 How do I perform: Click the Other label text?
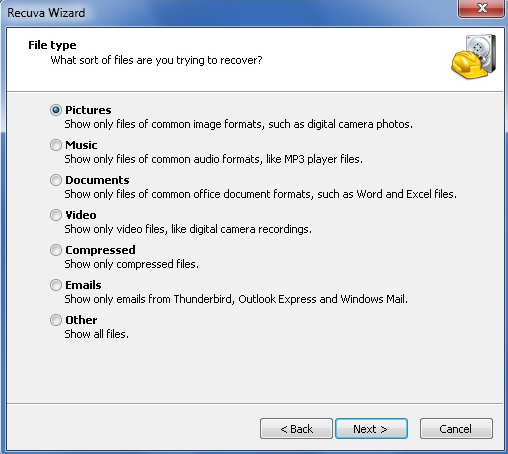pyautogui.click(x=81, y=320)
